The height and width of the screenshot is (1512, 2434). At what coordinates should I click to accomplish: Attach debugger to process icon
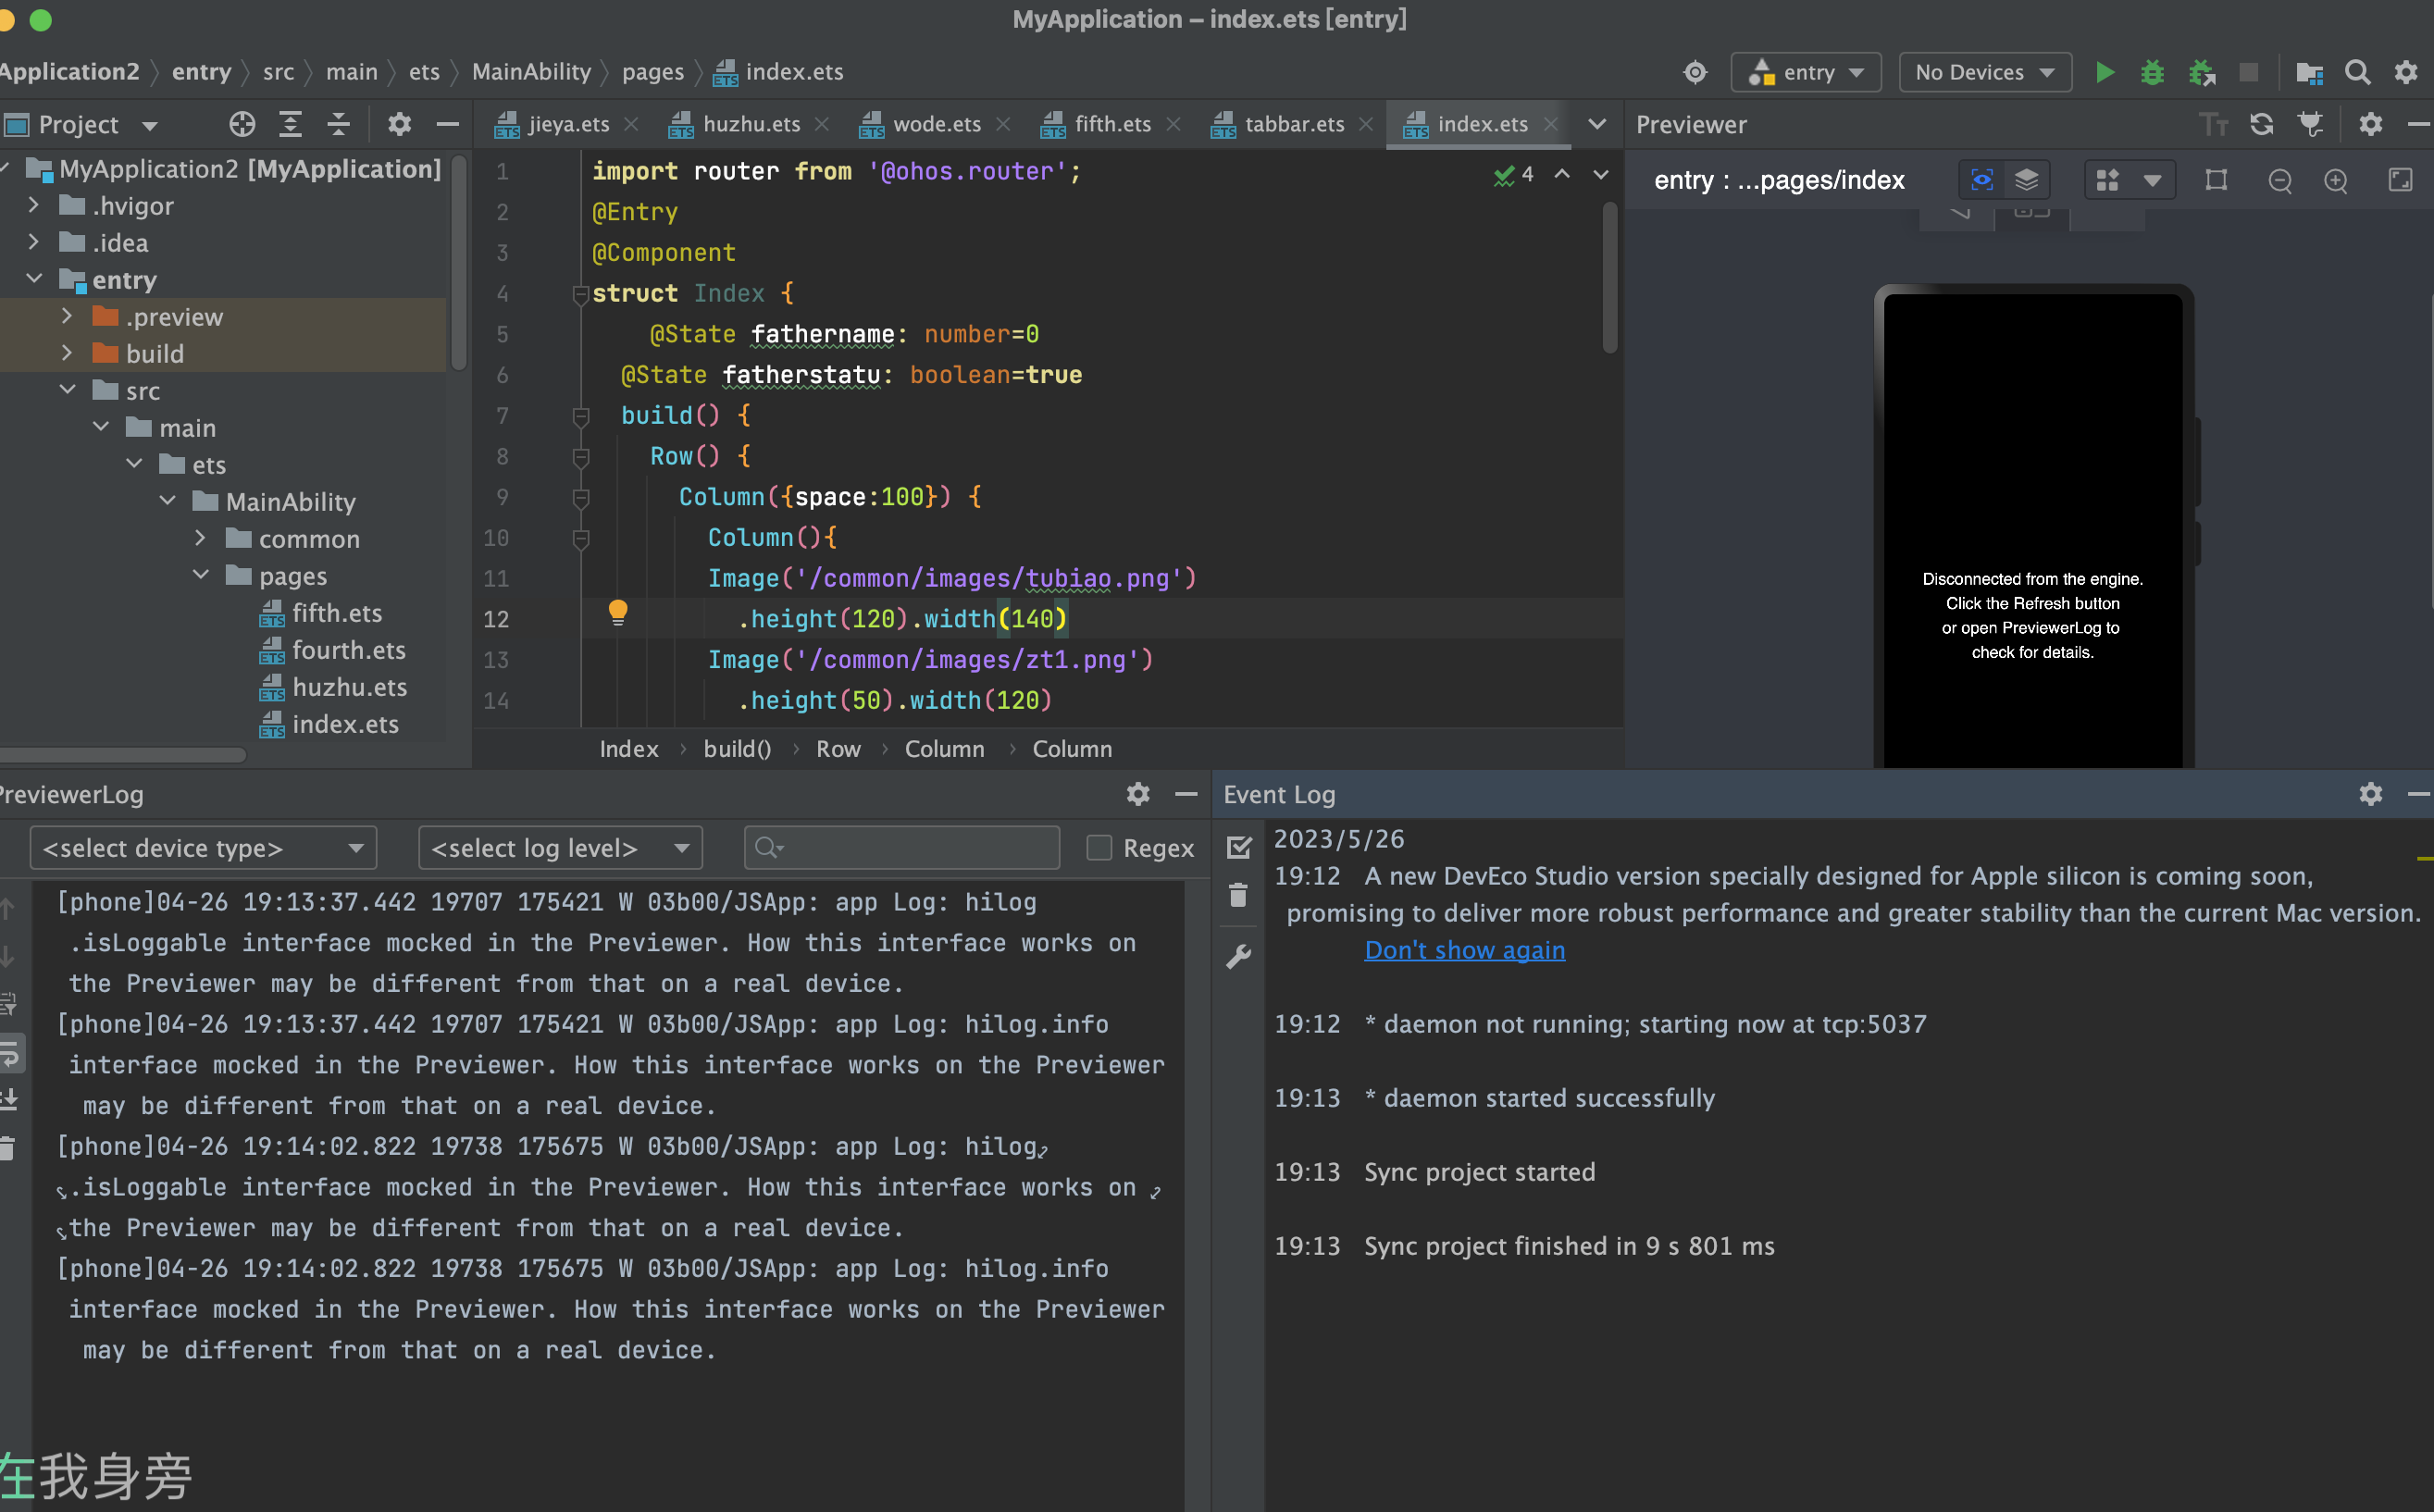click(x=2202, y=72)
